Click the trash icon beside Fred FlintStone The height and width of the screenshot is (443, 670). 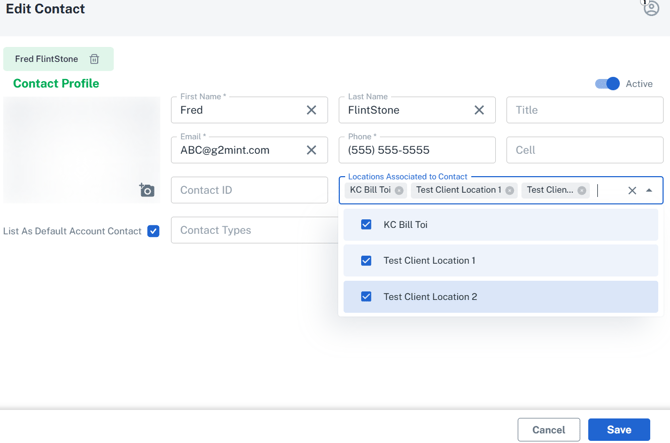[x=95, y=59]
